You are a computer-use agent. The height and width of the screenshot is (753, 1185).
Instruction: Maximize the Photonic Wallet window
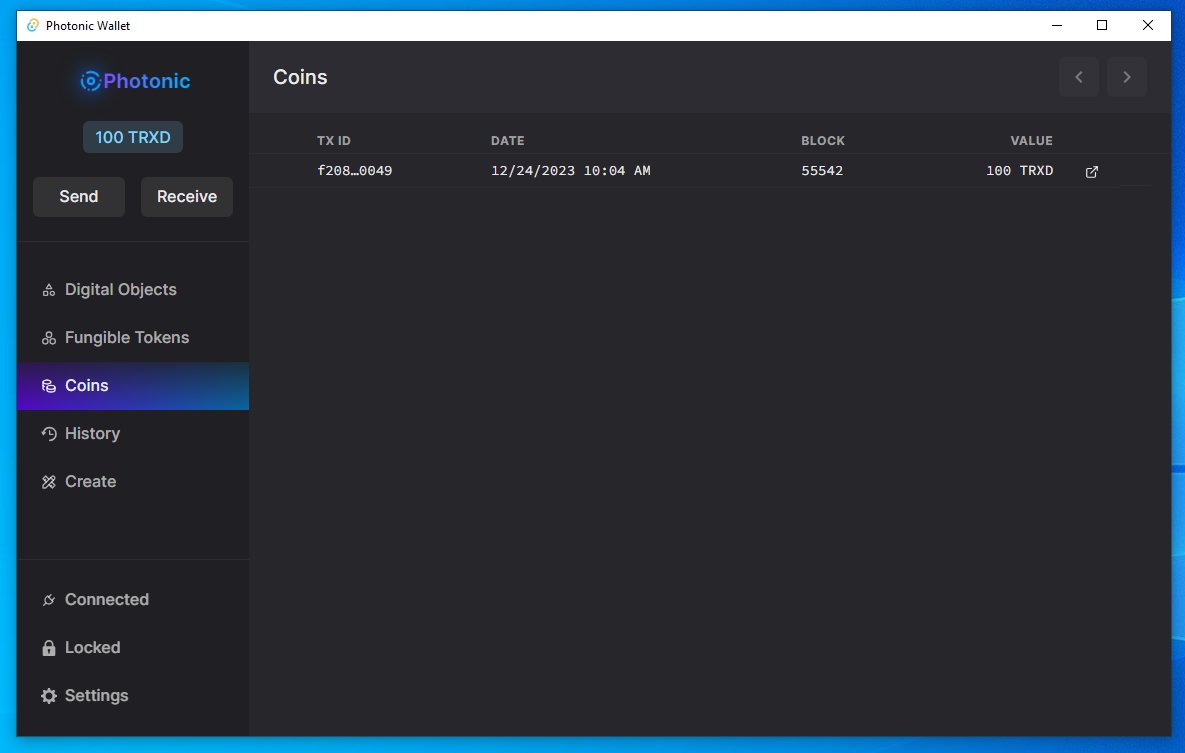(1102, 26)
